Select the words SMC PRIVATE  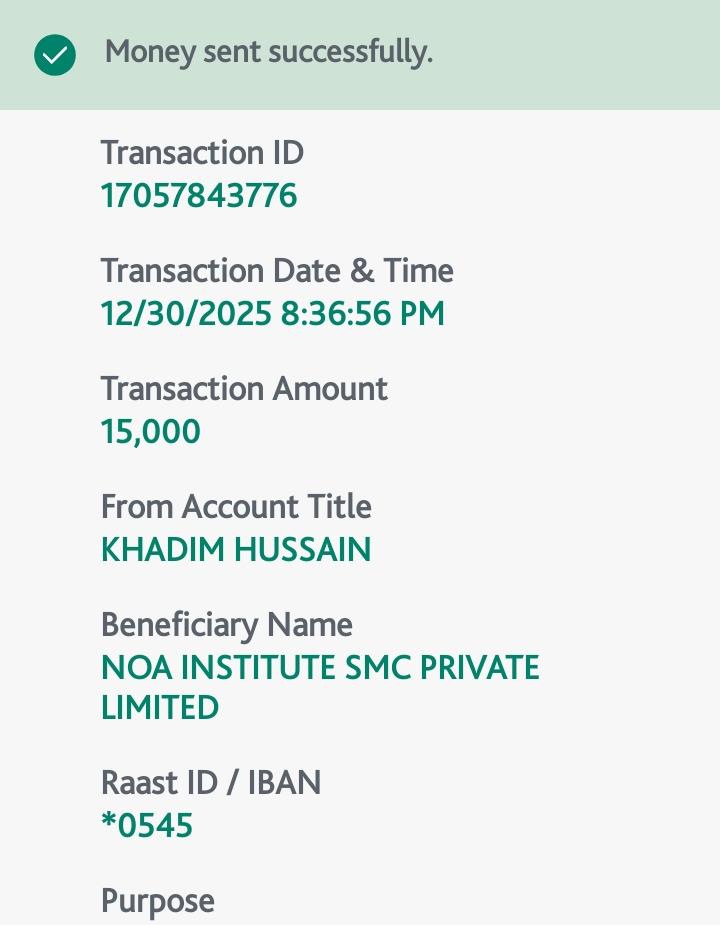tap(442, 668)
